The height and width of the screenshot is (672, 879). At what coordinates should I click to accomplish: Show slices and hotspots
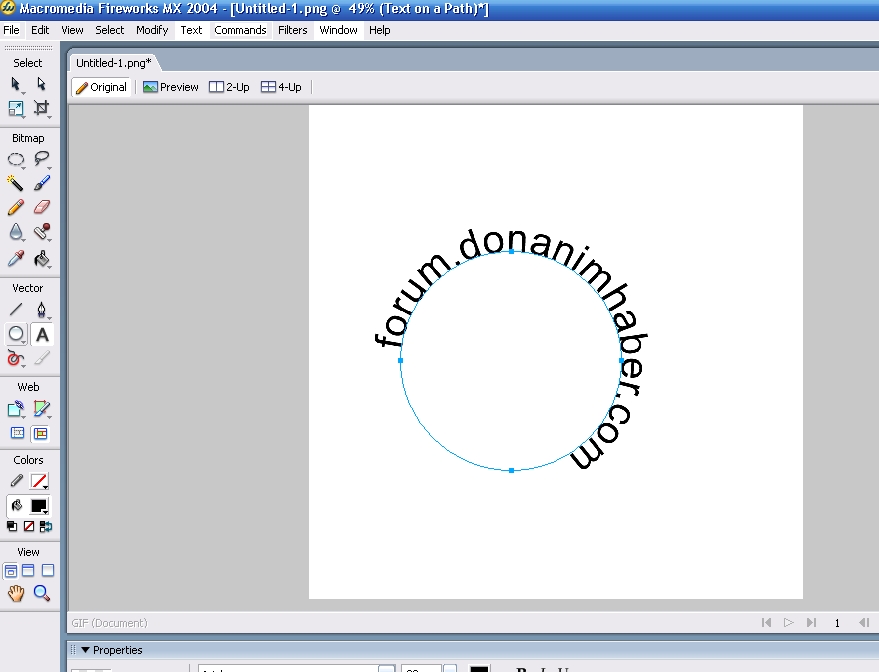(40, 433)
